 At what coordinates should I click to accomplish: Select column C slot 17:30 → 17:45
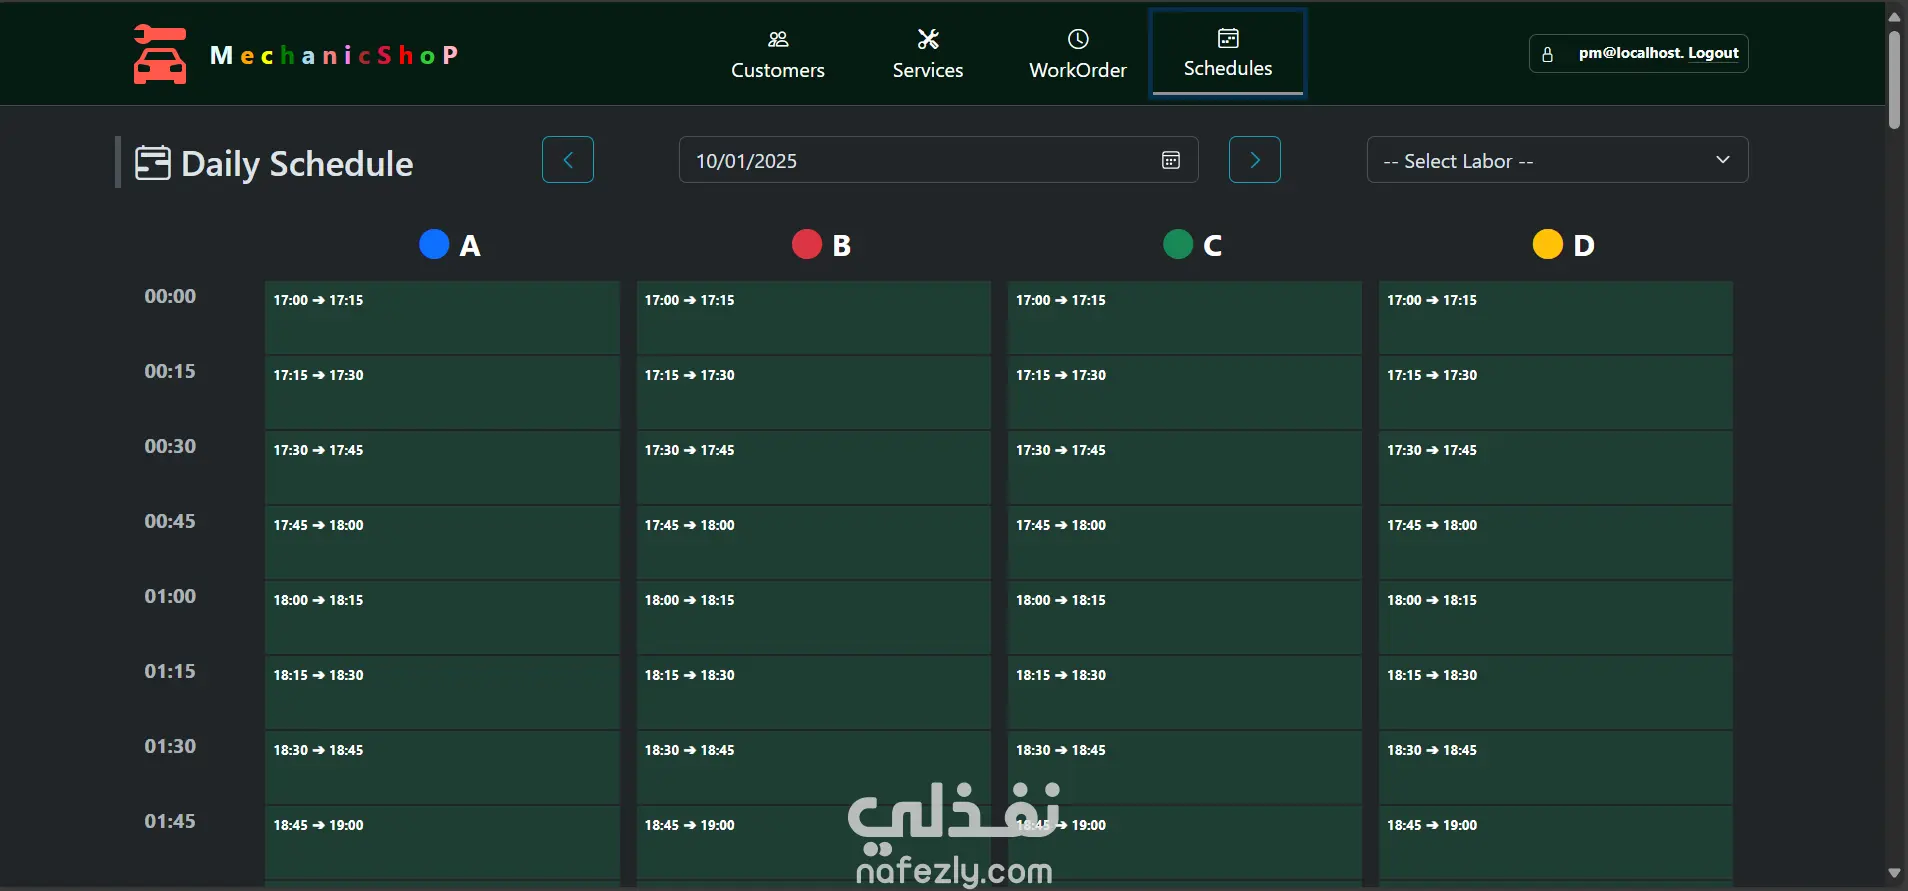pos(1185,467)
